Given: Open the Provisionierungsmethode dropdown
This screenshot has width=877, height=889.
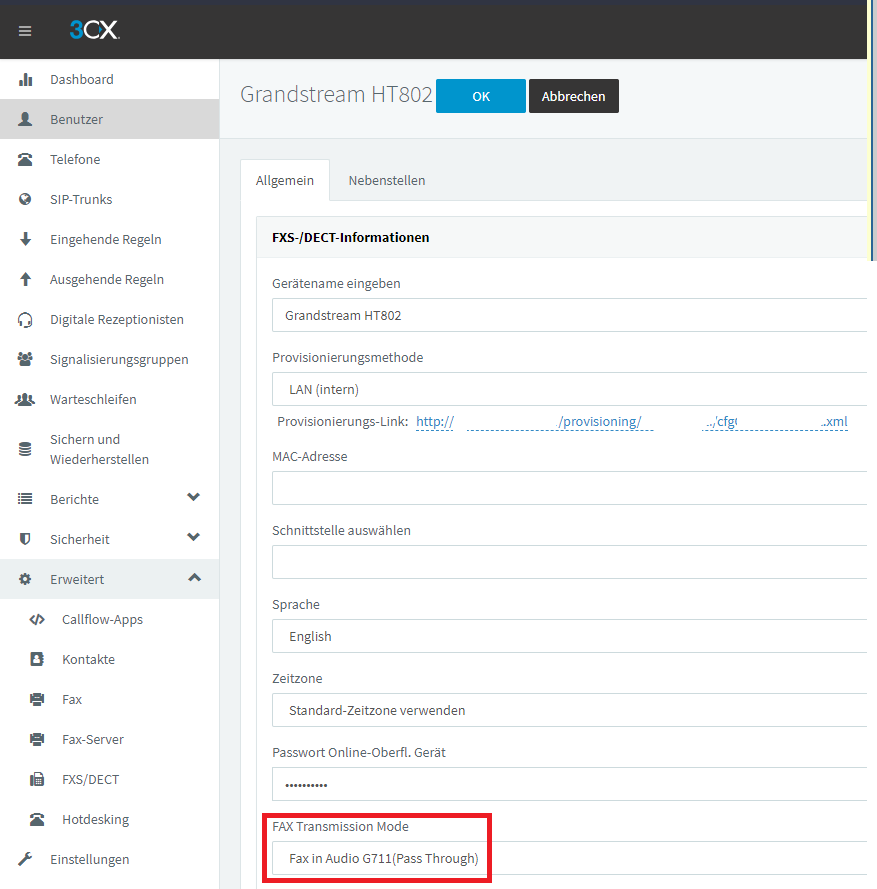Looking at the screenshot, I should (568, 389).
